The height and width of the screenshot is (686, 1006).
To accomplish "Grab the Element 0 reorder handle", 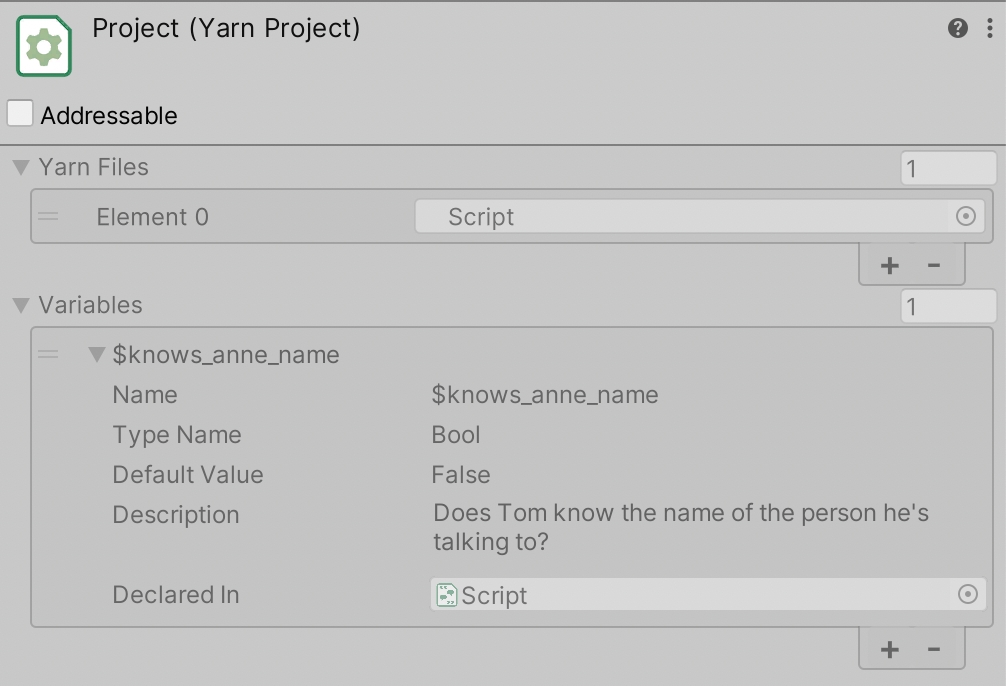I will 48,216.
